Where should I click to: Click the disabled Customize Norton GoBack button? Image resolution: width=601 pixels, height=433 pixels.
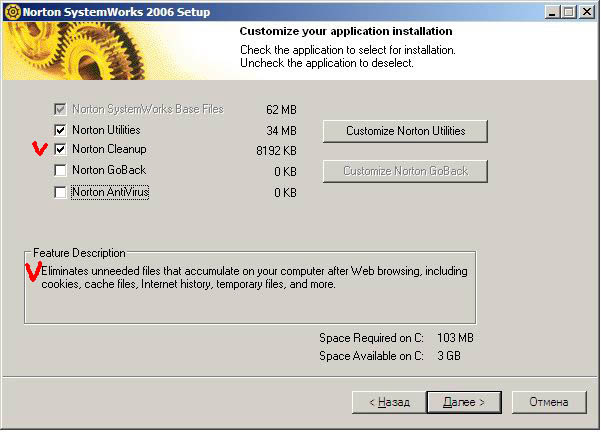405,171
